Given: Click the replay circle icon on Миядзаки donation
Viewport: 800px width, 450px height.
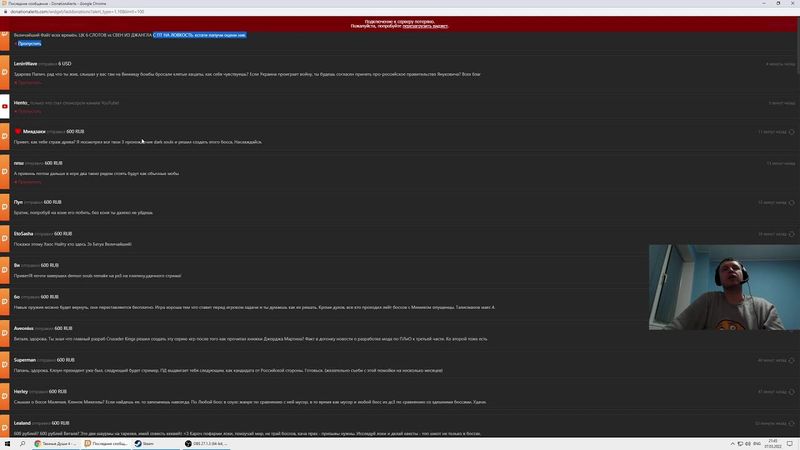Looking at the screenshot, I should tap(791, 131).
